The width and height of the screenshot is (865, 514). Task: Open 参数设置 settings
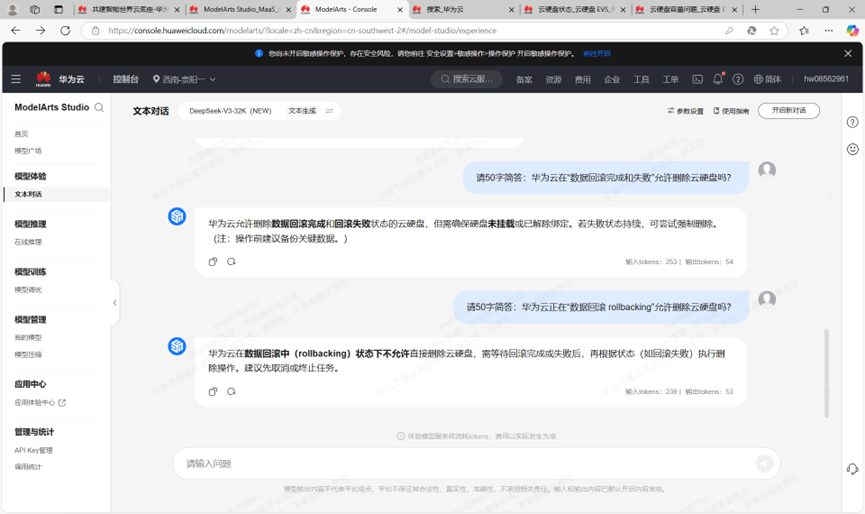685,111
